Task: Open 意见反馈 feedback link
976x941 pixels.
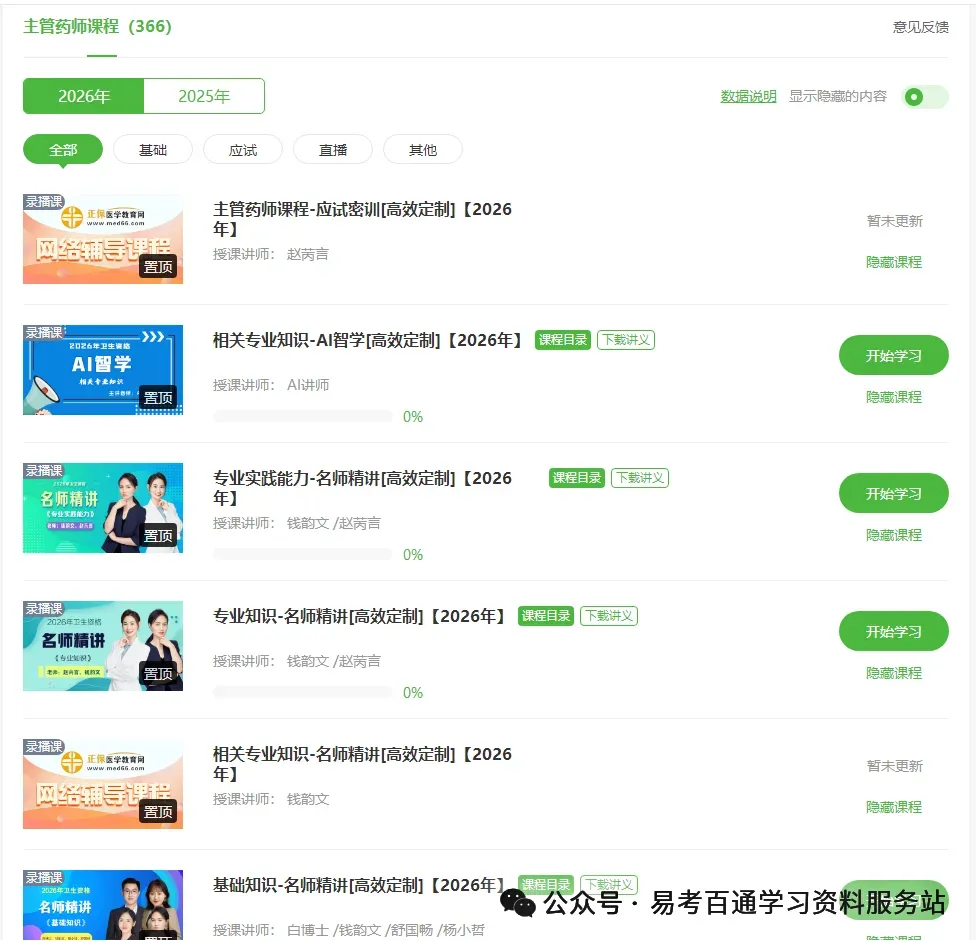Action: click(921, 27)
